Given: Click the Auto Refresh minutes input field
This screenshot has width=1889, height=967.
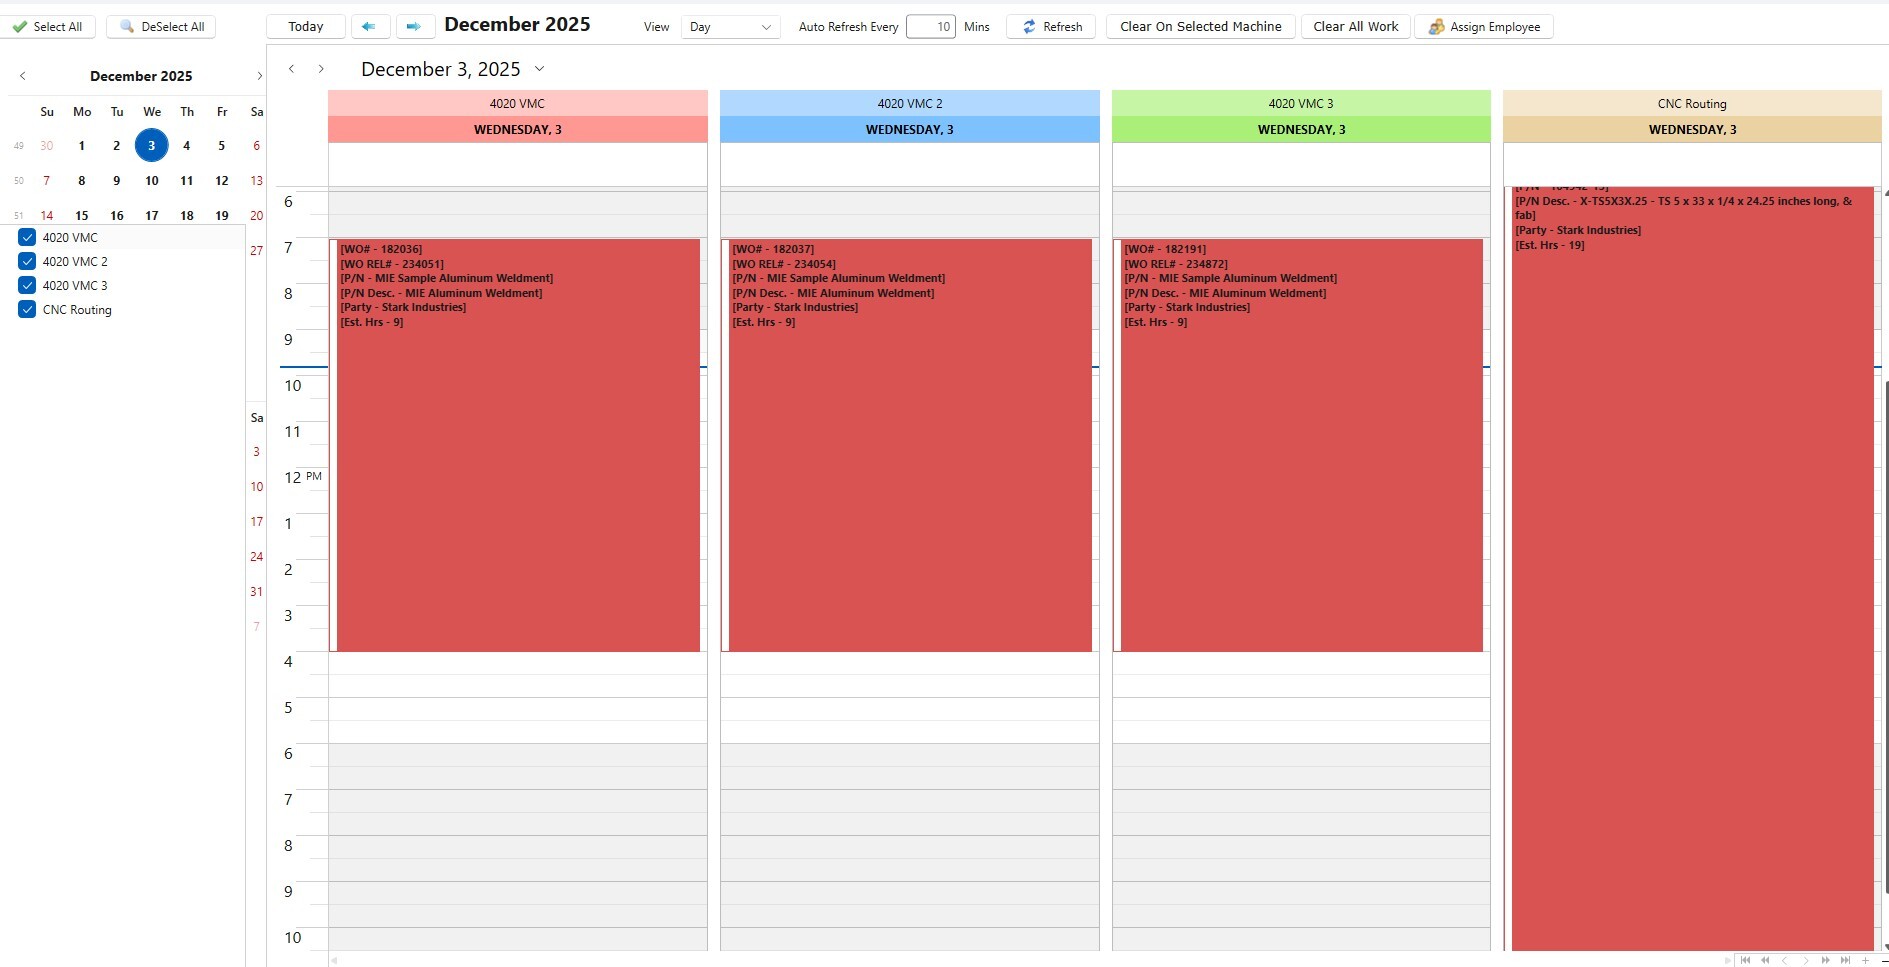Looking at the screenshot, I should click(931, 26).
